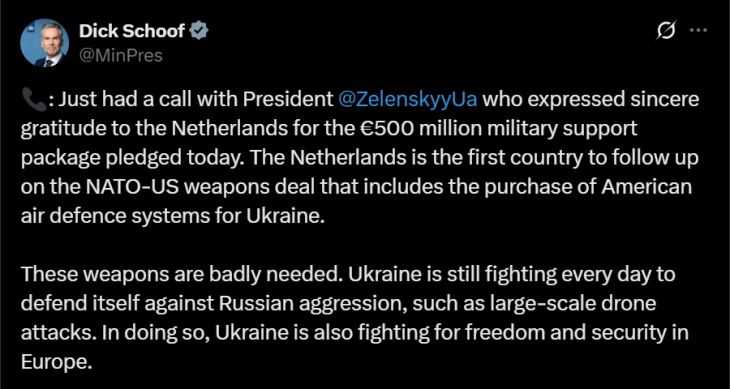
Task: Open the @MinPres handle link
Action: click(121, 55)
